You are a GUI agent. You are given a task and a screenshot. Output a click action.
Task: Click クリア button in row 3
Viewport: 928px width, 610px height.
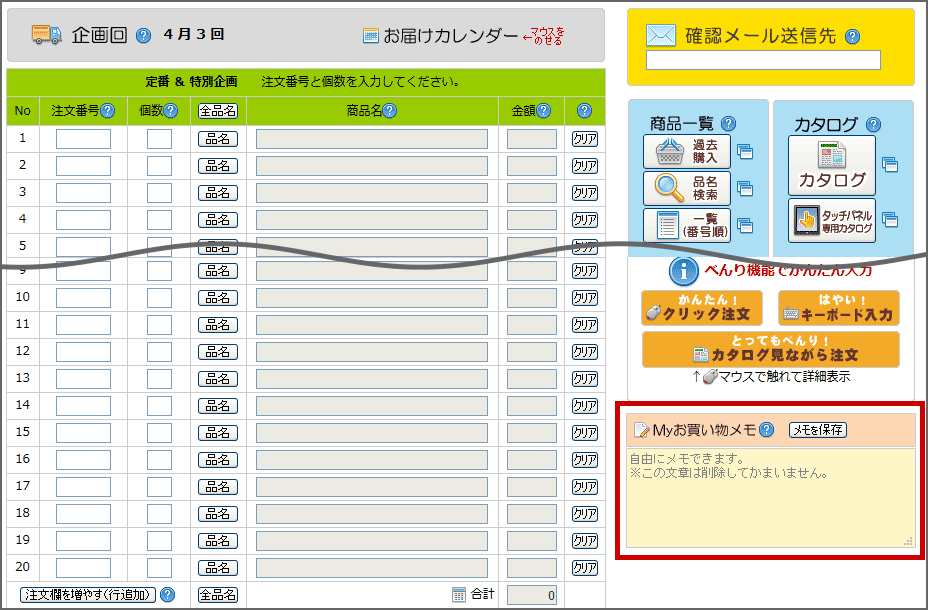pyautogui.click(x=585, y=193)
